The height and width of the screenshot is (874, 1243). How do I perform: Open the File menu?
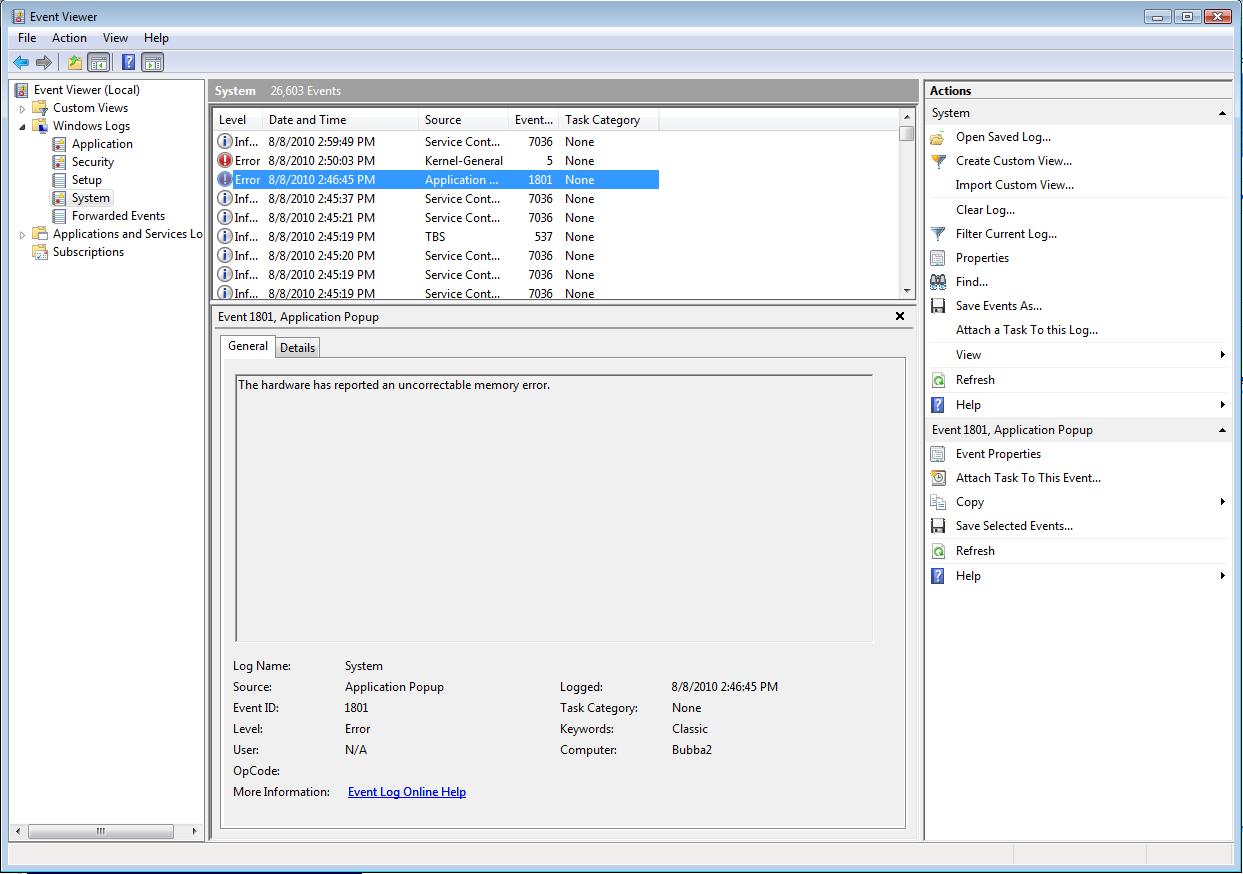27,38
